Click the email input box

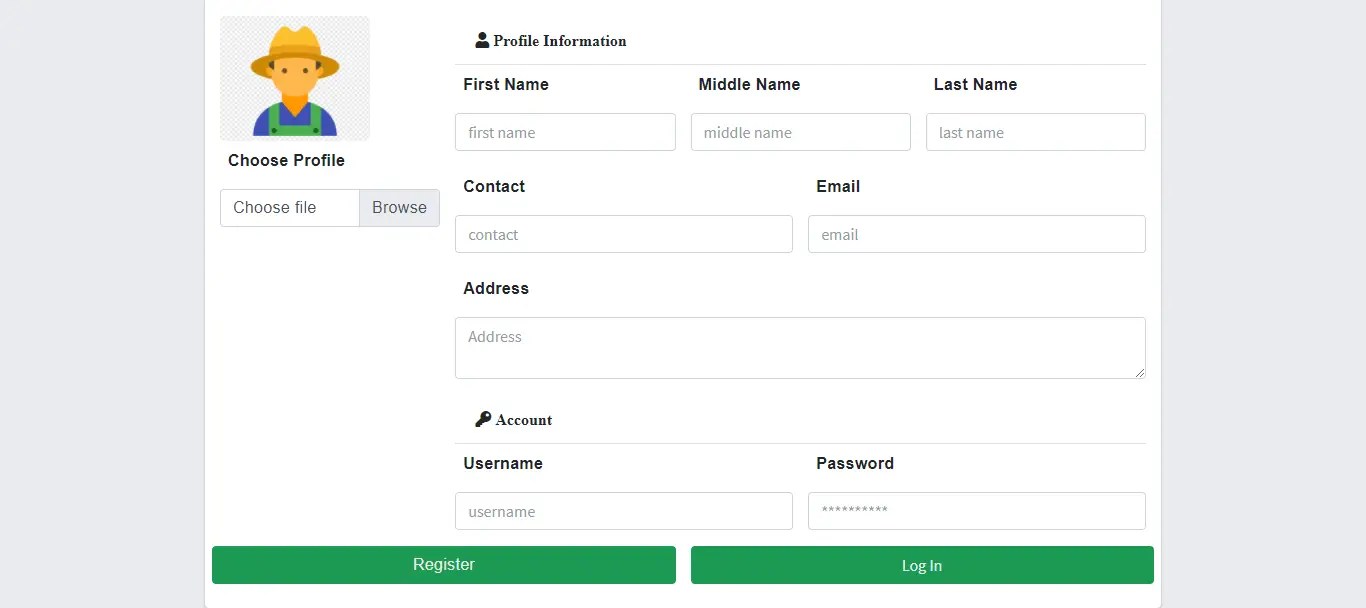976,234
